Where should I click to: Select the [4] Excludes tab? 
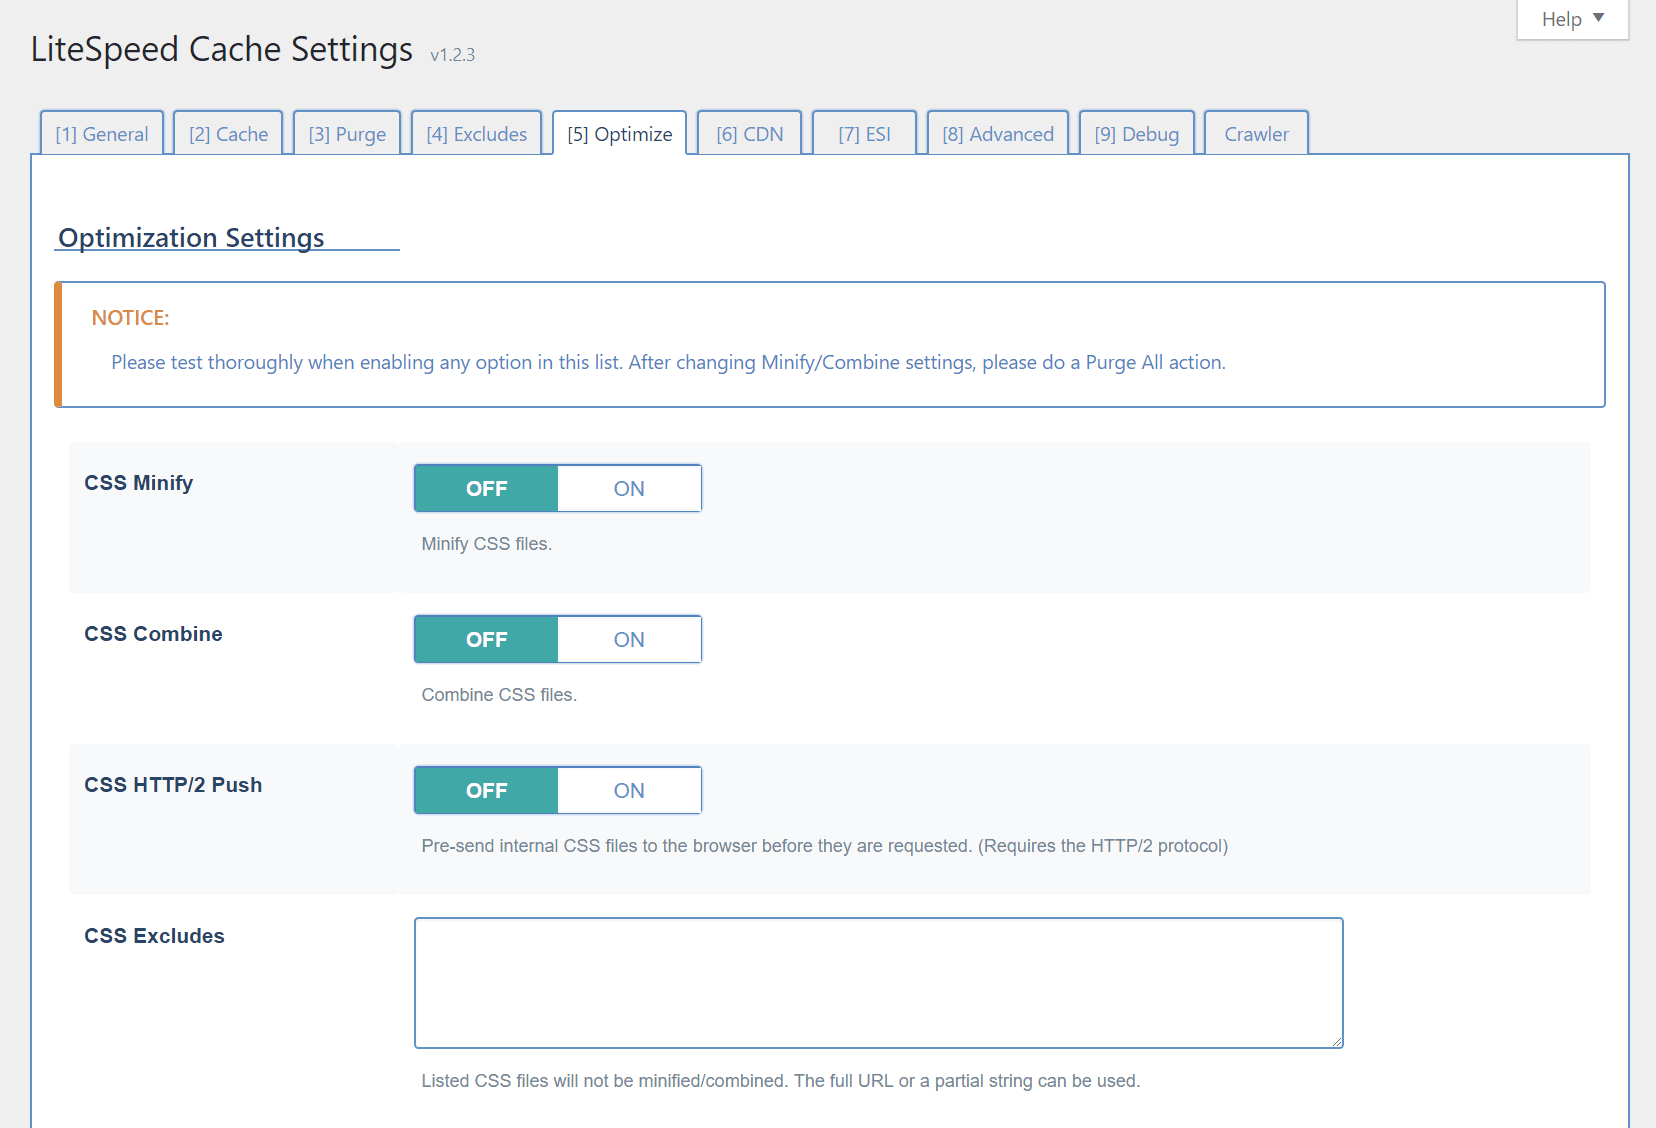pos(477,133)
